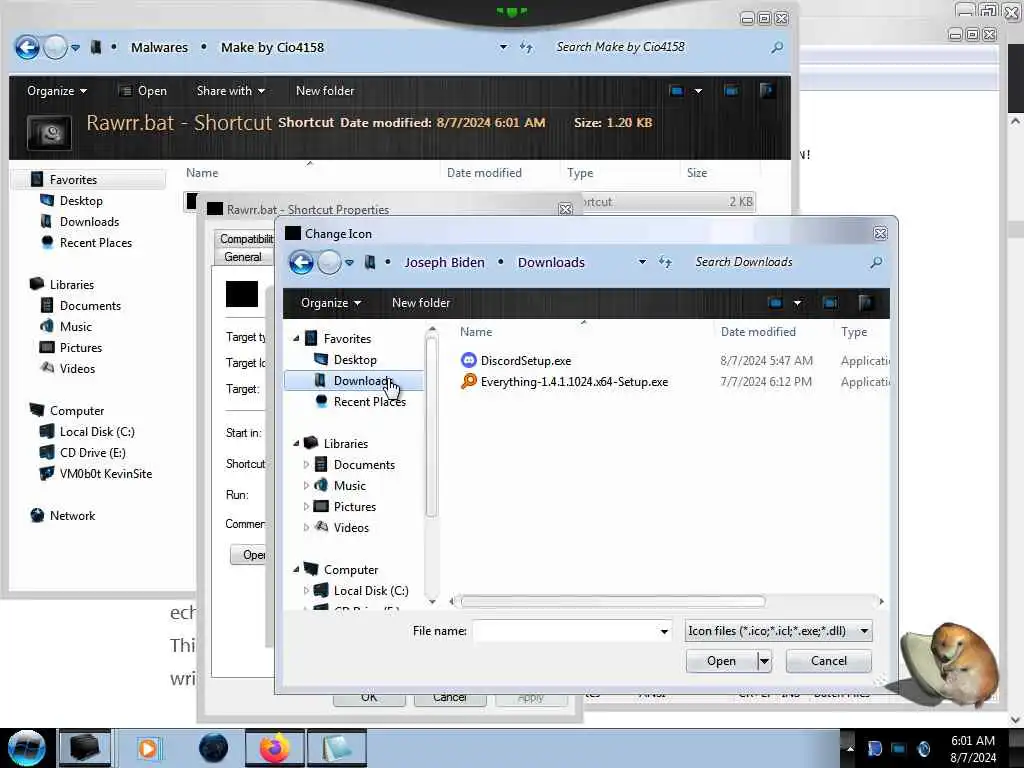Screen dimensions: 1024x768
Task: Switch to General tab in Shortcut Properties
Action: pos(242,257)
